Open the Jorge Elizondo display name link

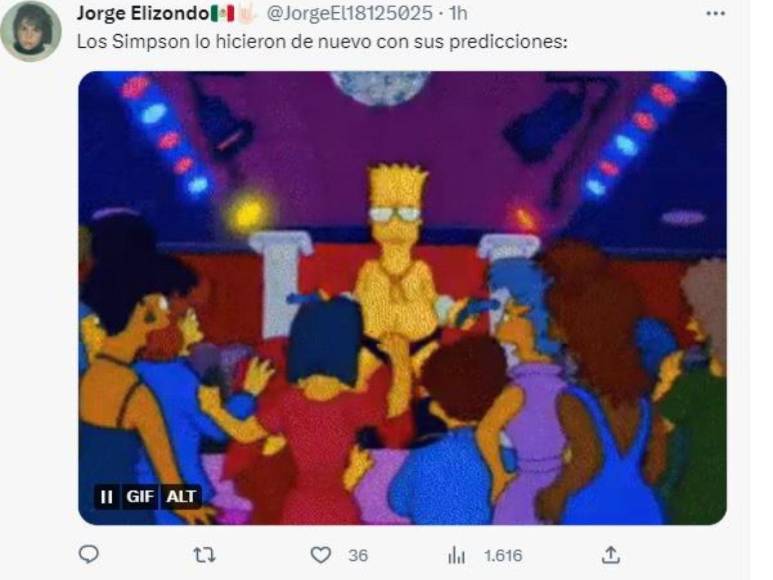[143, 13]
